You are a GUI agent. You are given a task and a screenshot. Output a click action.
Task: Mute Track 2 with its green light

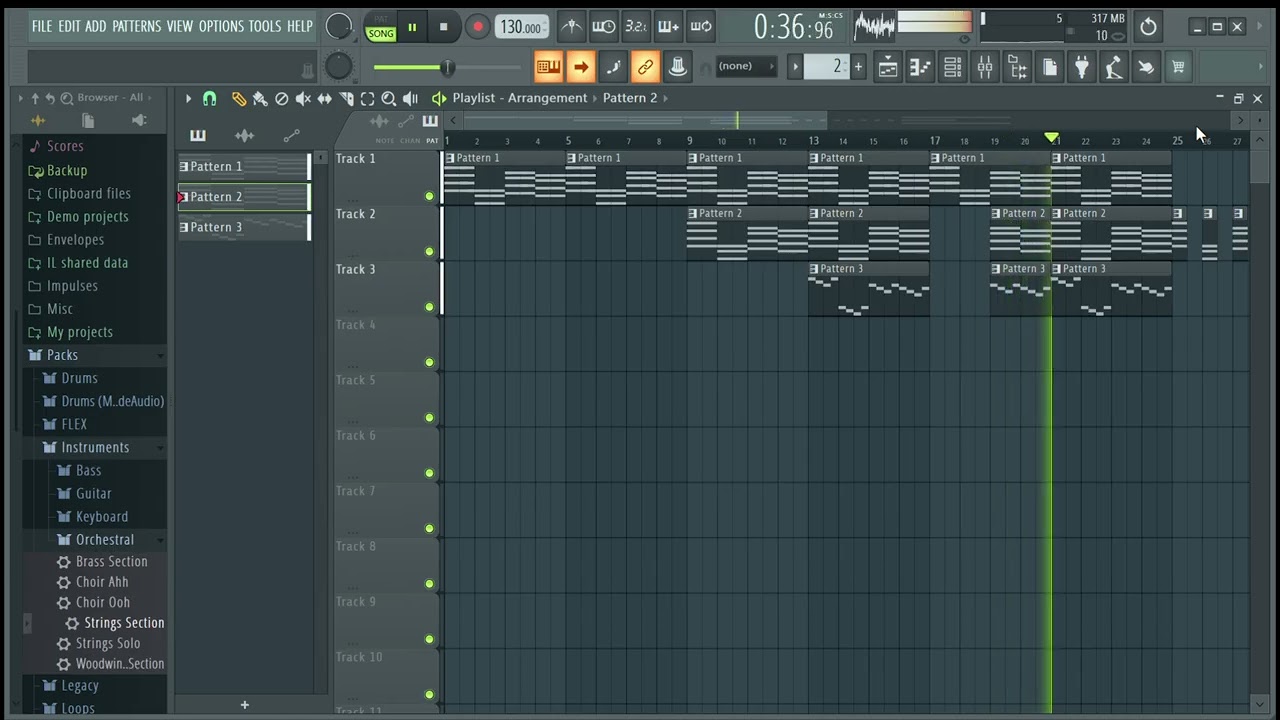[x=430, y=251]
